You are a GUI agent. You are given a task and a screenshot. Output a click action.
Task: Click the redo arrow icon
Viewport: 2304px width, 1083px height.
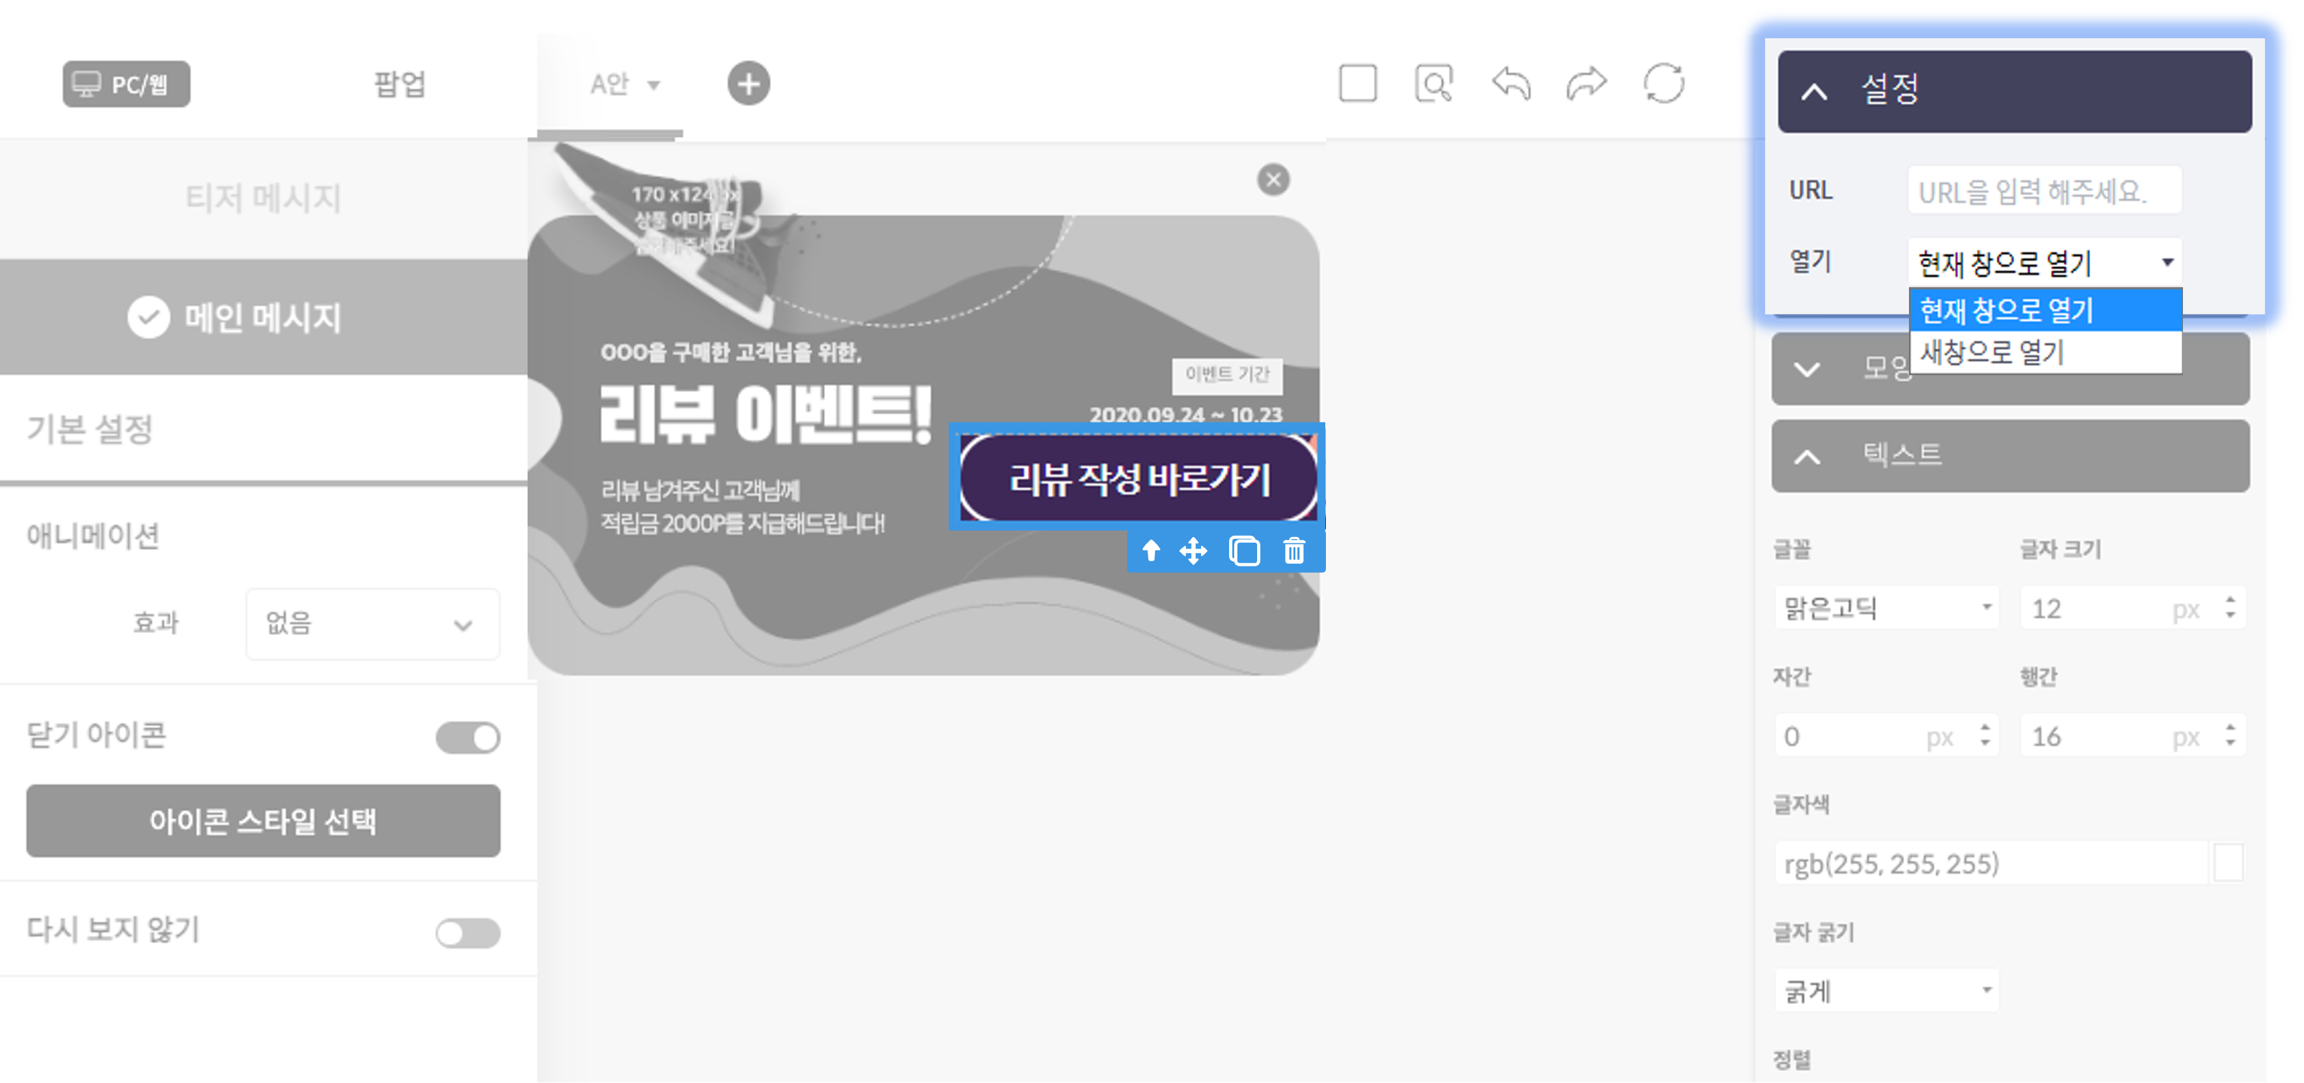pyautogui.click(x=1586, y=84)
